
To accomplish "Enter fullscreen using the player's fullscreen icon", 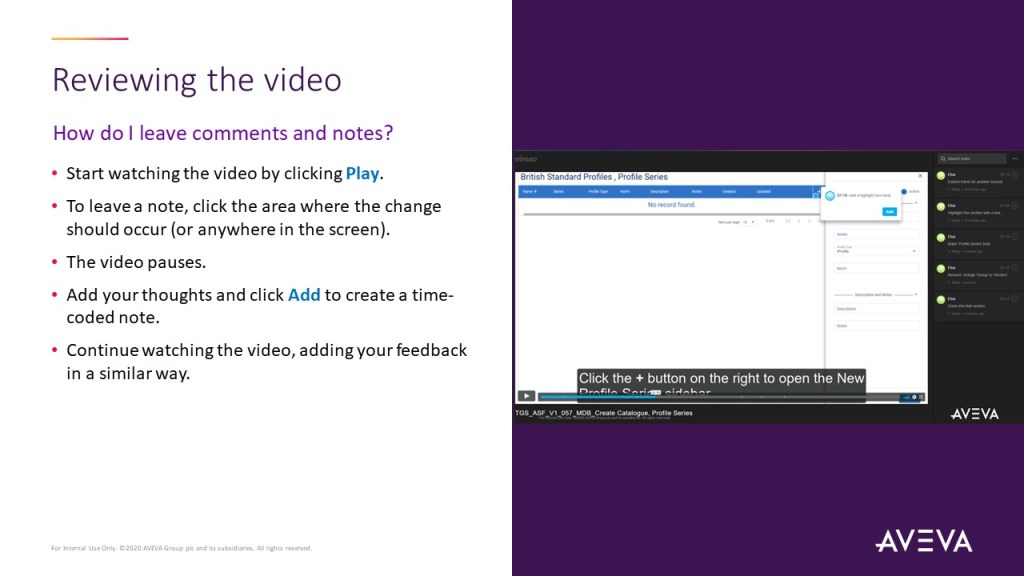I will (x=922, y=397).
